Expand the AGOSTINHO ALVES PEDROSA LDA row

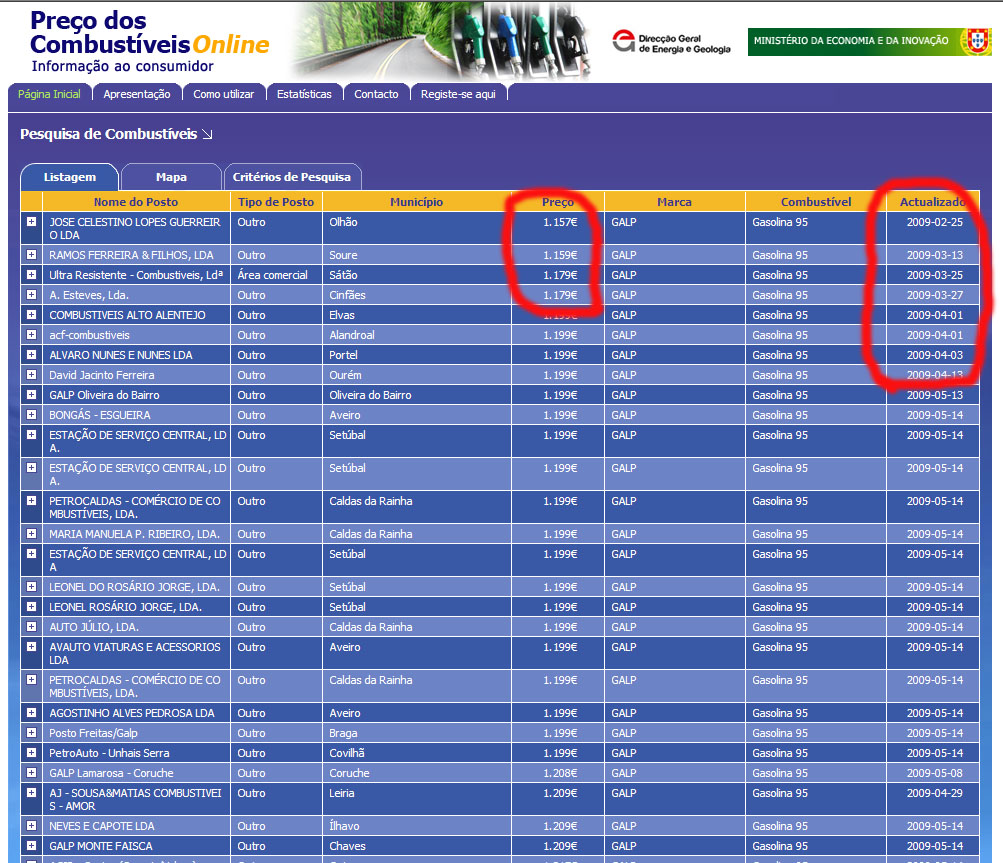[x=31, y=712]
